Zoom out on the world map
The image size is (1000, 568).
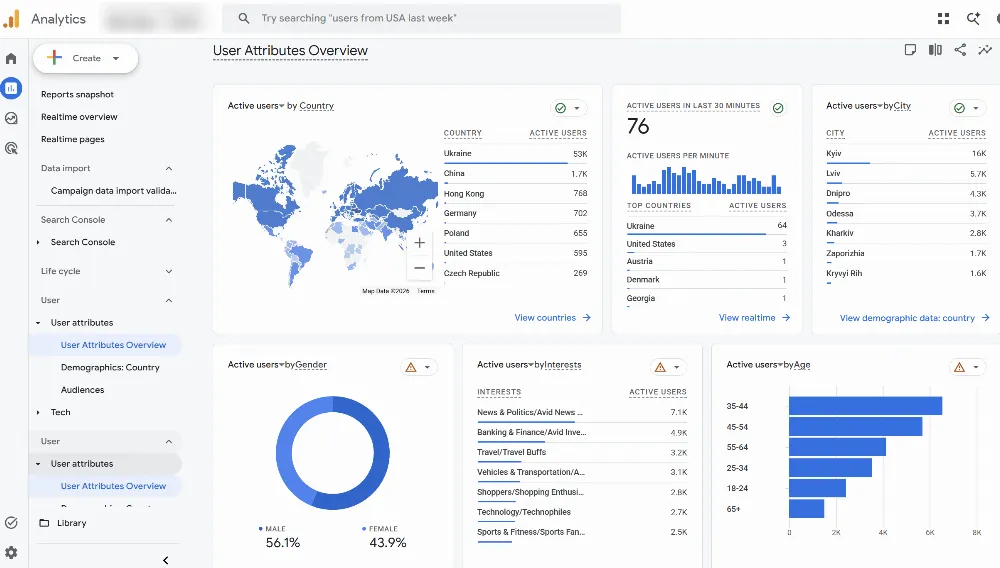coord(420,268)
